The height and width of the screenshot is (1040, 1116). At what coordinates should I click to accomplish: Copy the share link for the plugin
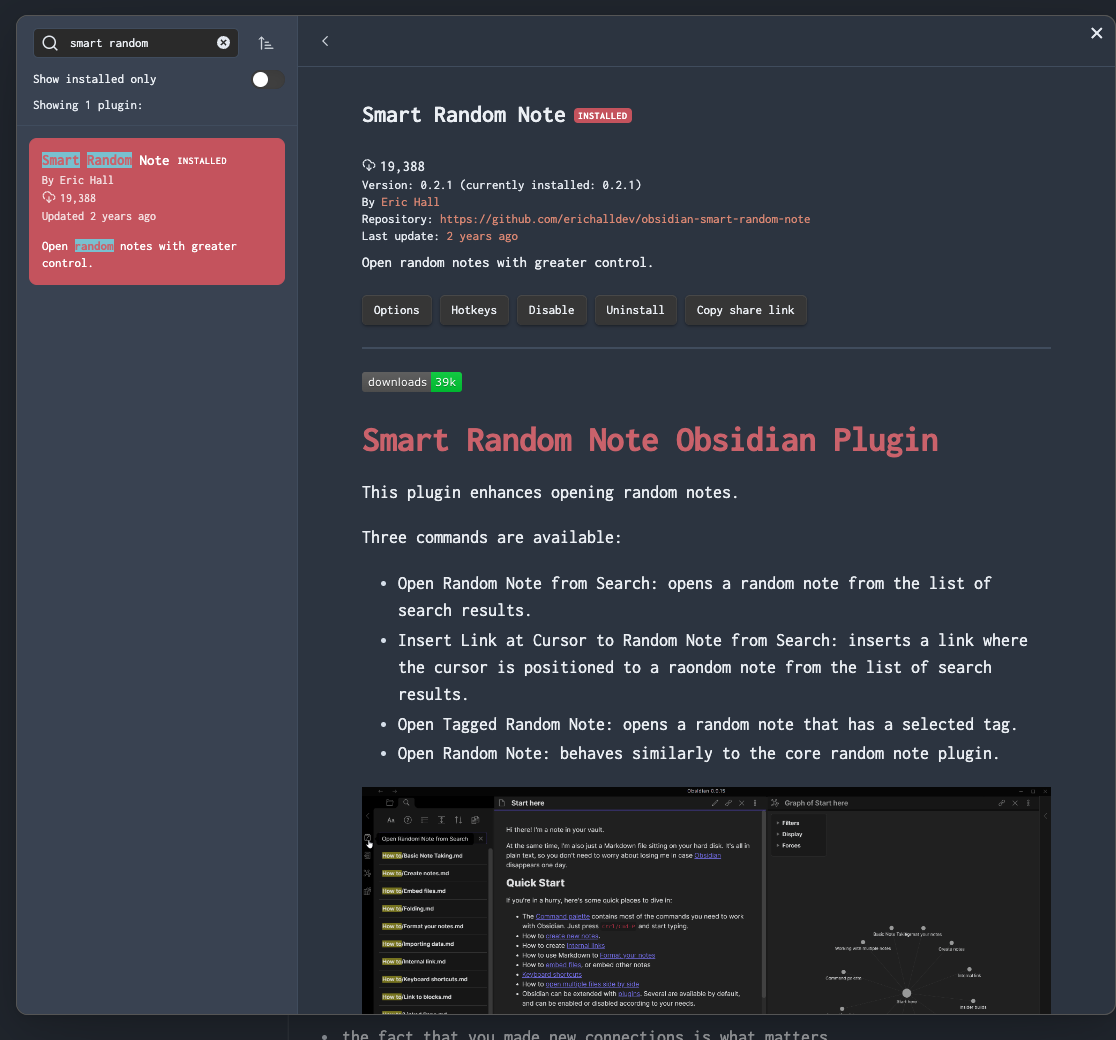745,310
